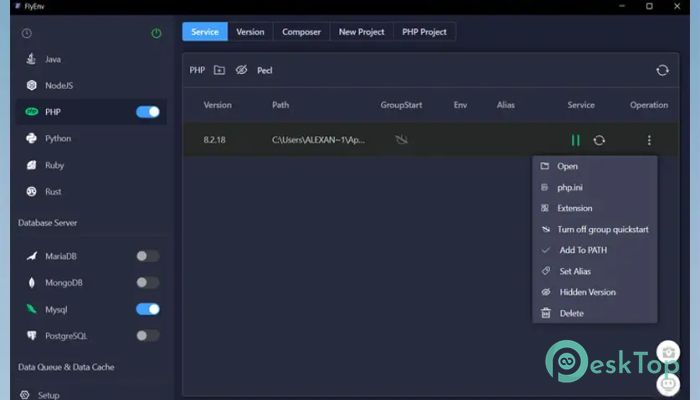Screen dimensions: 700x400
Task: Choose php.ini from the context menu
Action: 595,188
